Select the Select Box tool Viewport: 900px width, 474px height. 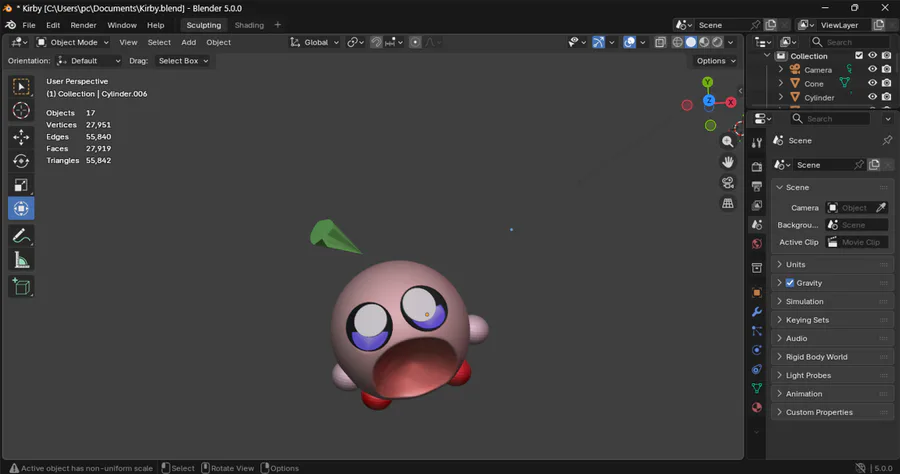[x=21, y=87]
